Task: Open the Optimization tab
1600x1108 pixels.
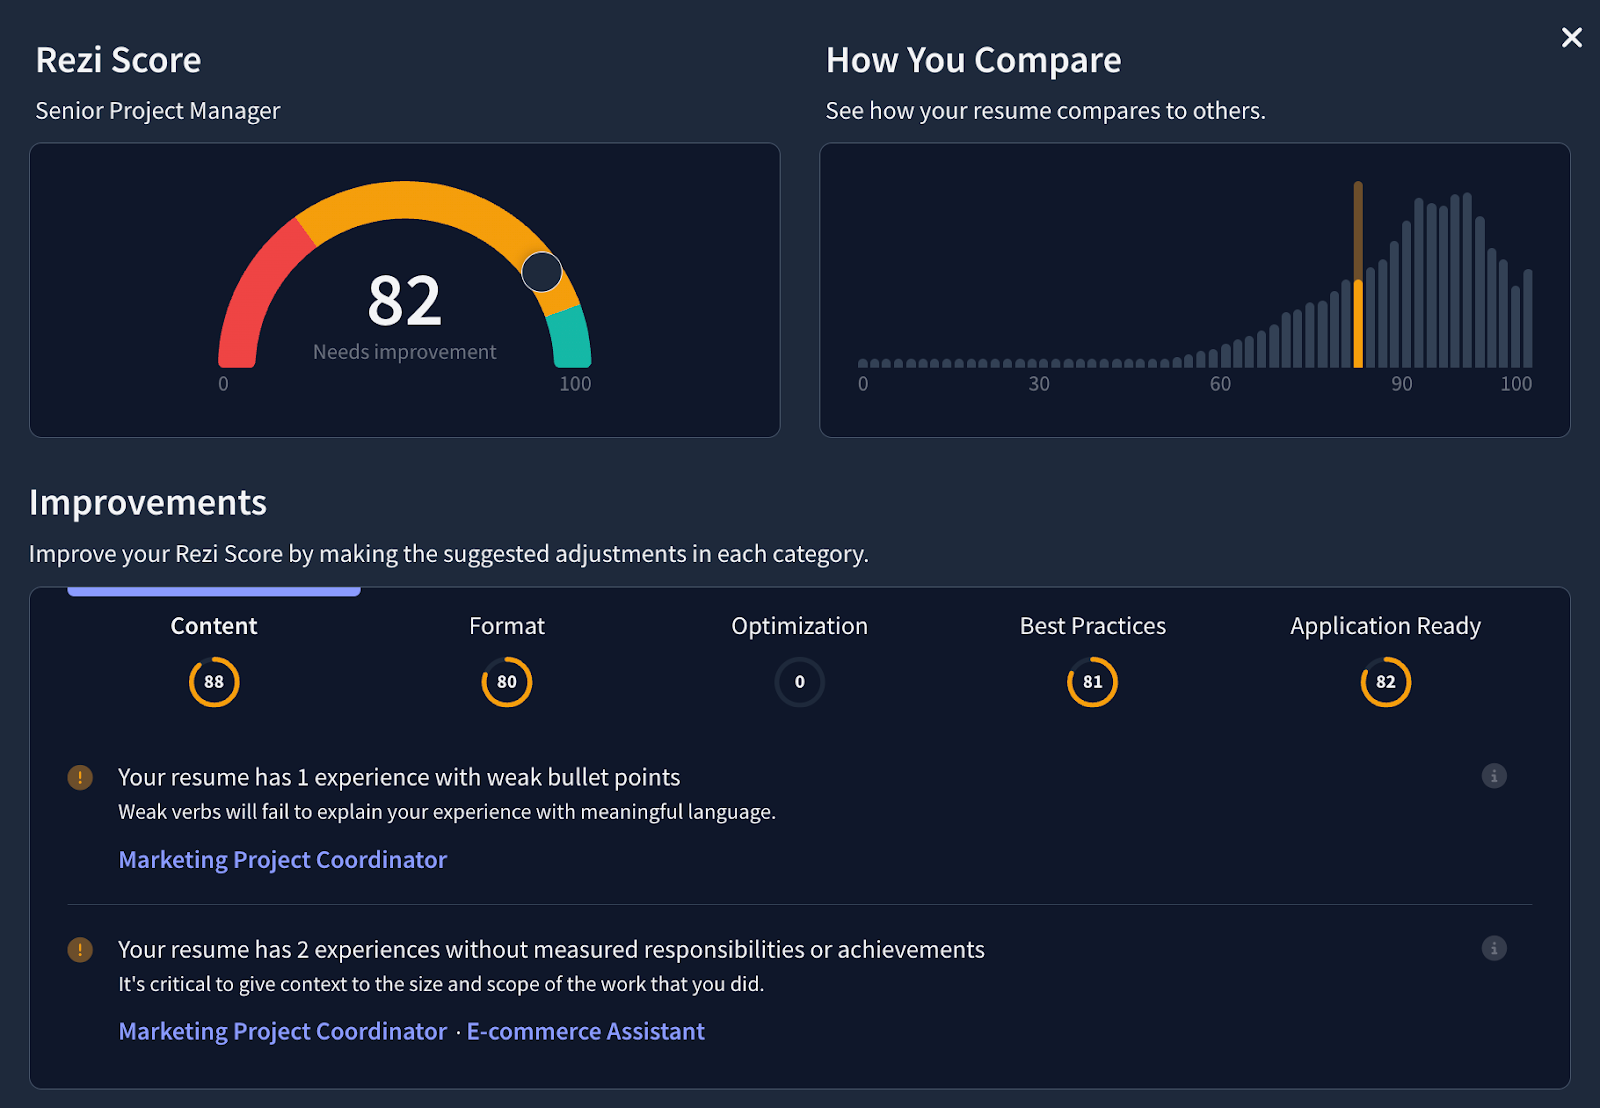Action: click(x=800, y=626)
